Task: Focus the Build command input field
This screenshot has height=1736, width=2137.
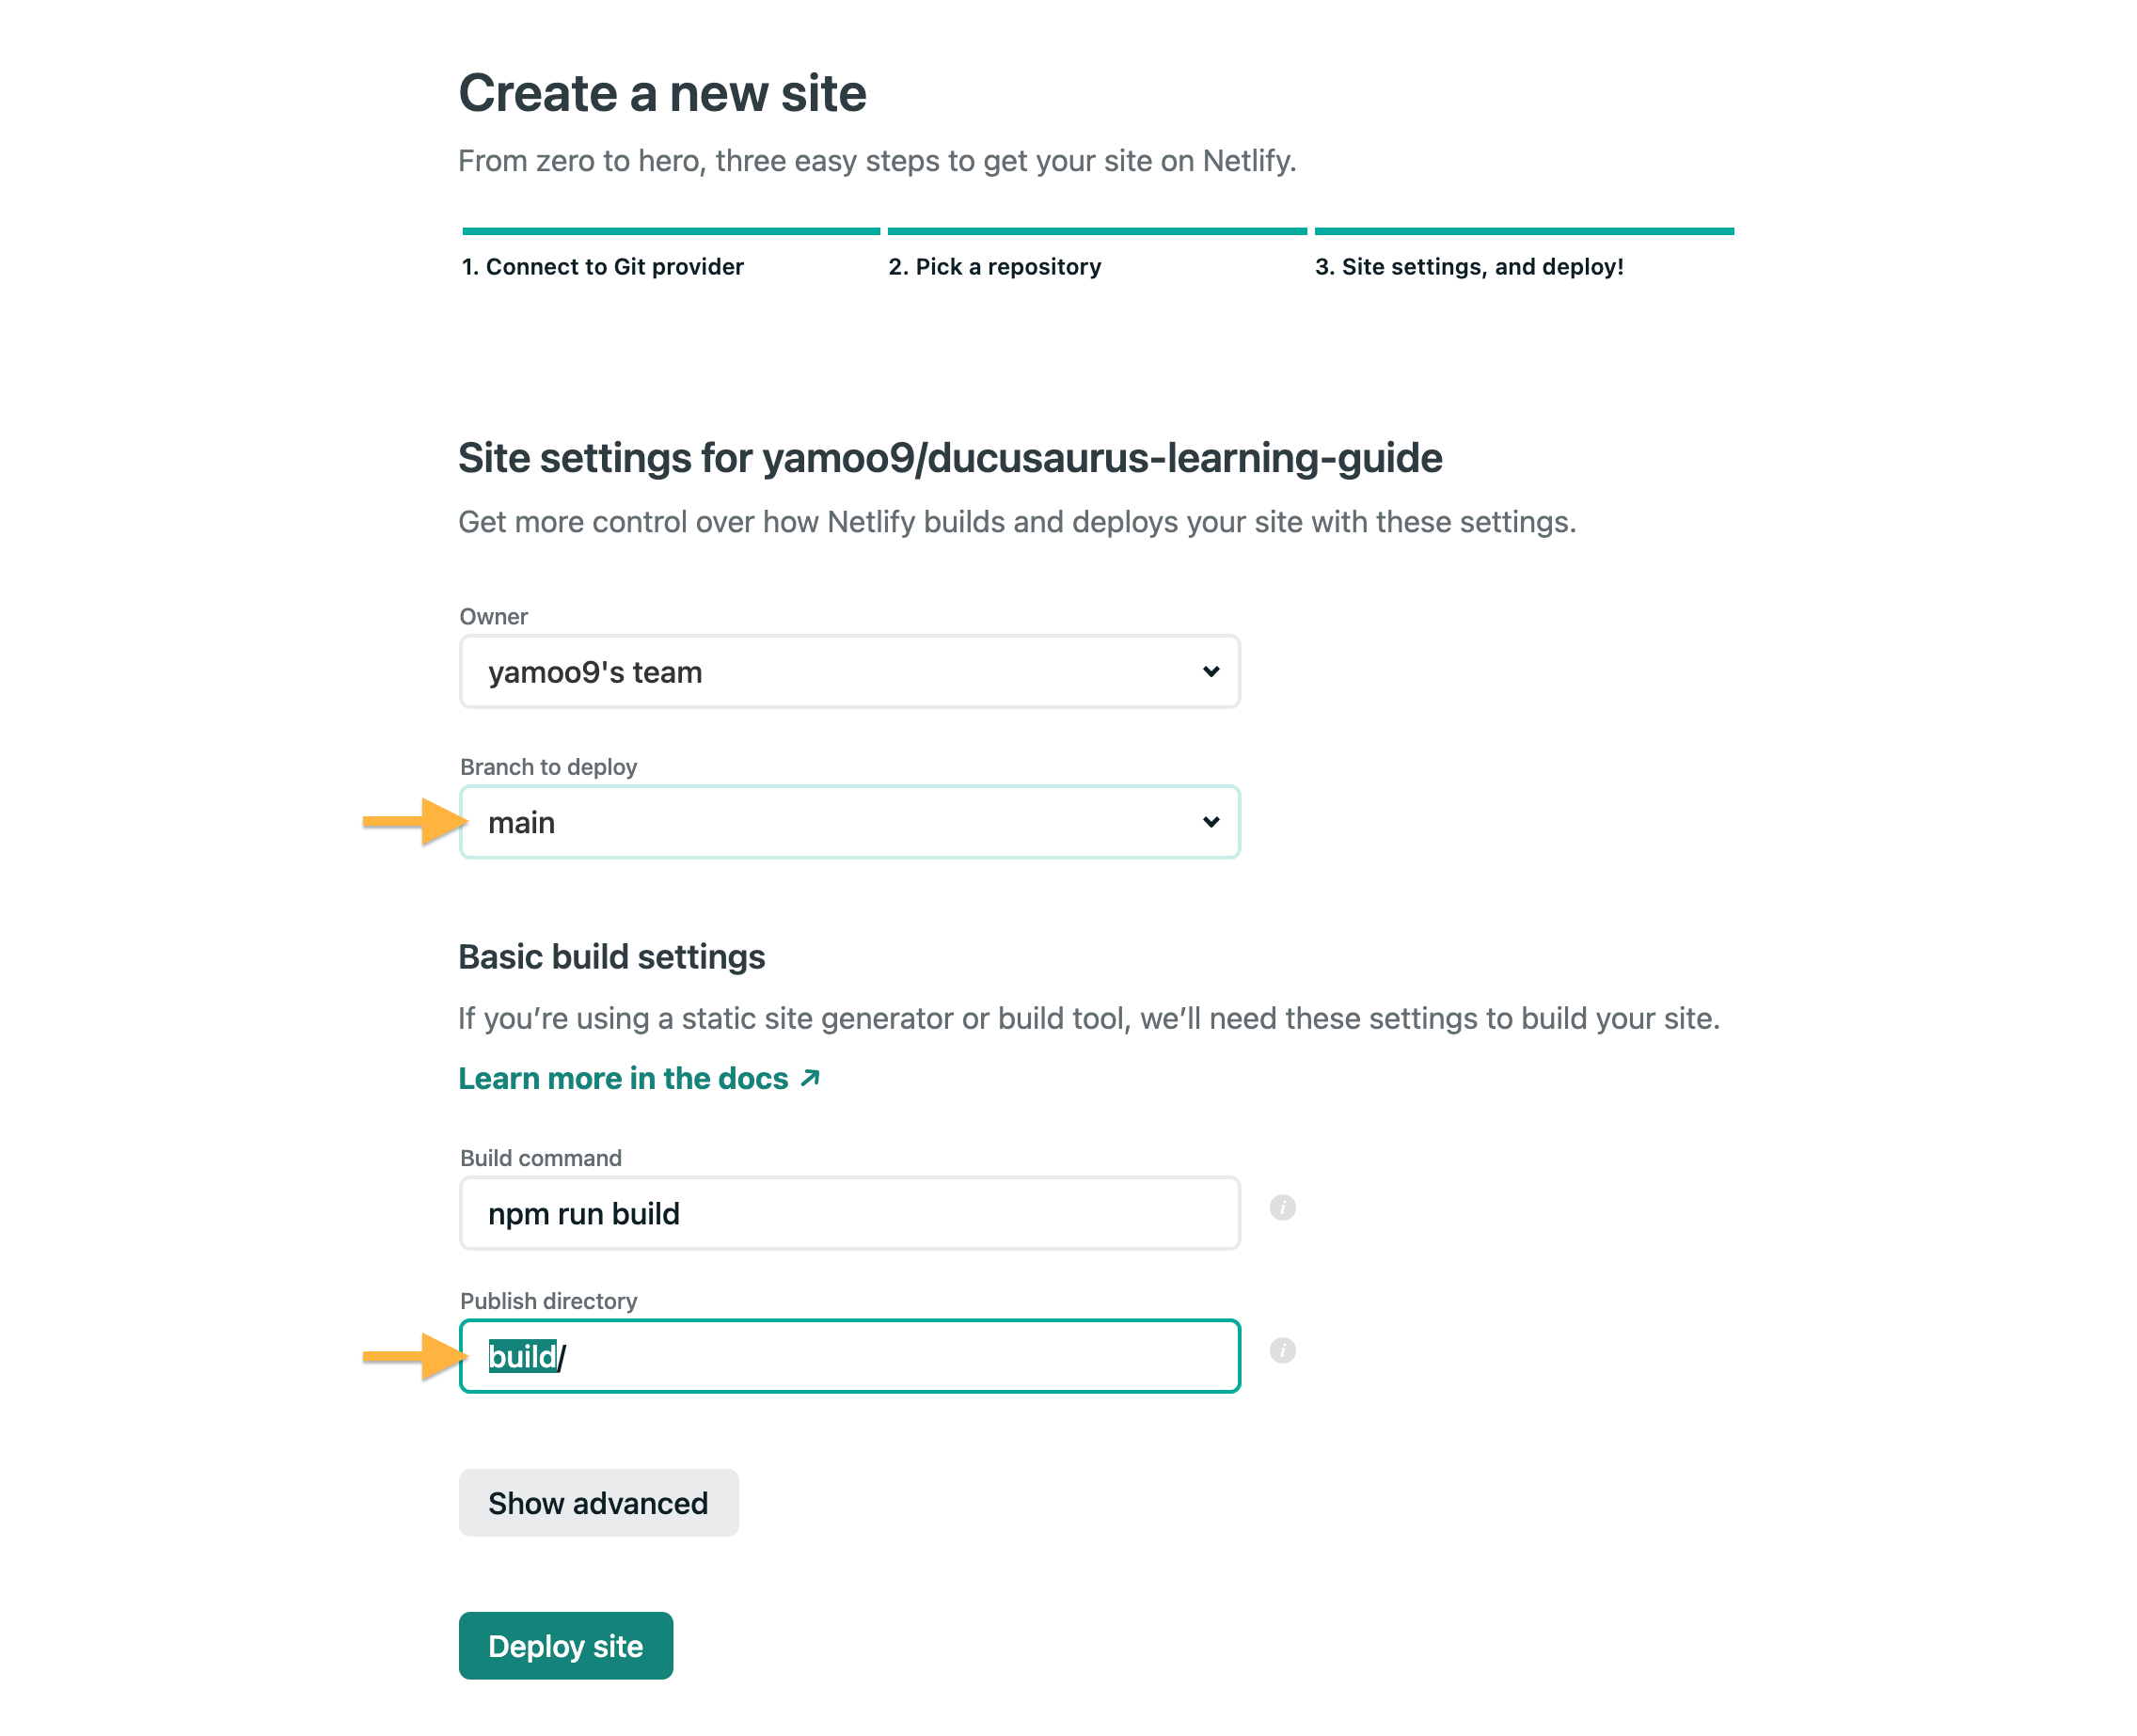Action: 848,1214
